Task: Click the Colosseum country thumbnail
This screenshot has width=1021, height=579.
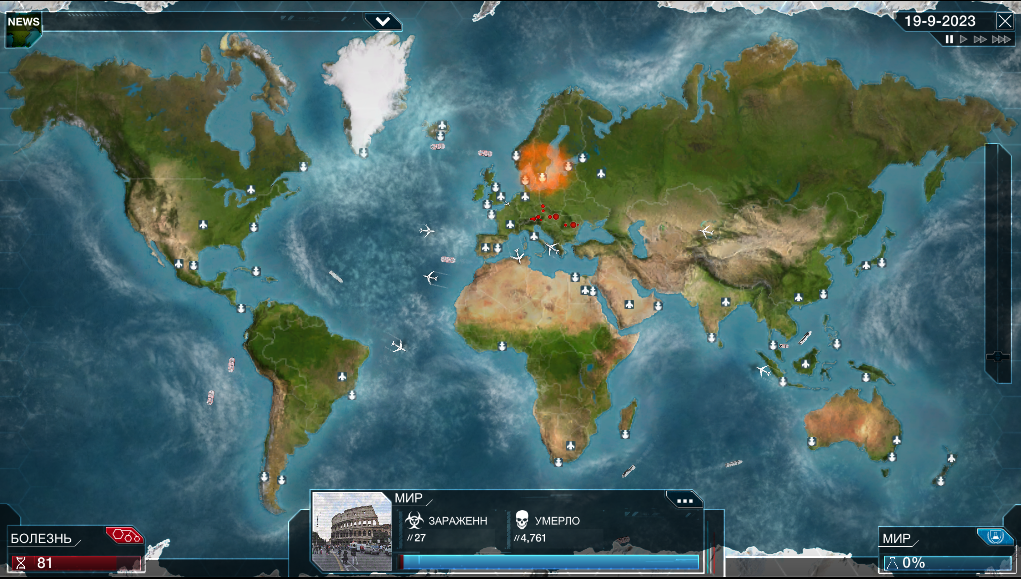Action: pyautogui.click(x=352, y=531)
